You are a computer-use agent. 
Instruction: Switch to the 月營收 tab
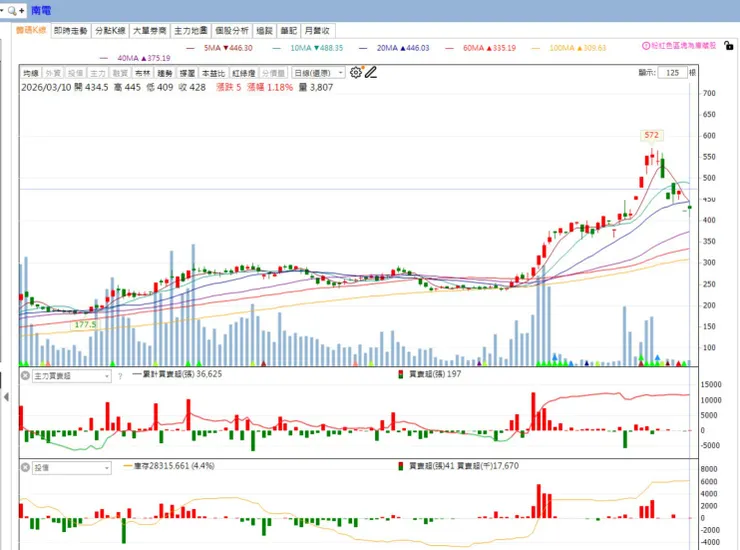click(x=317, y=31)
